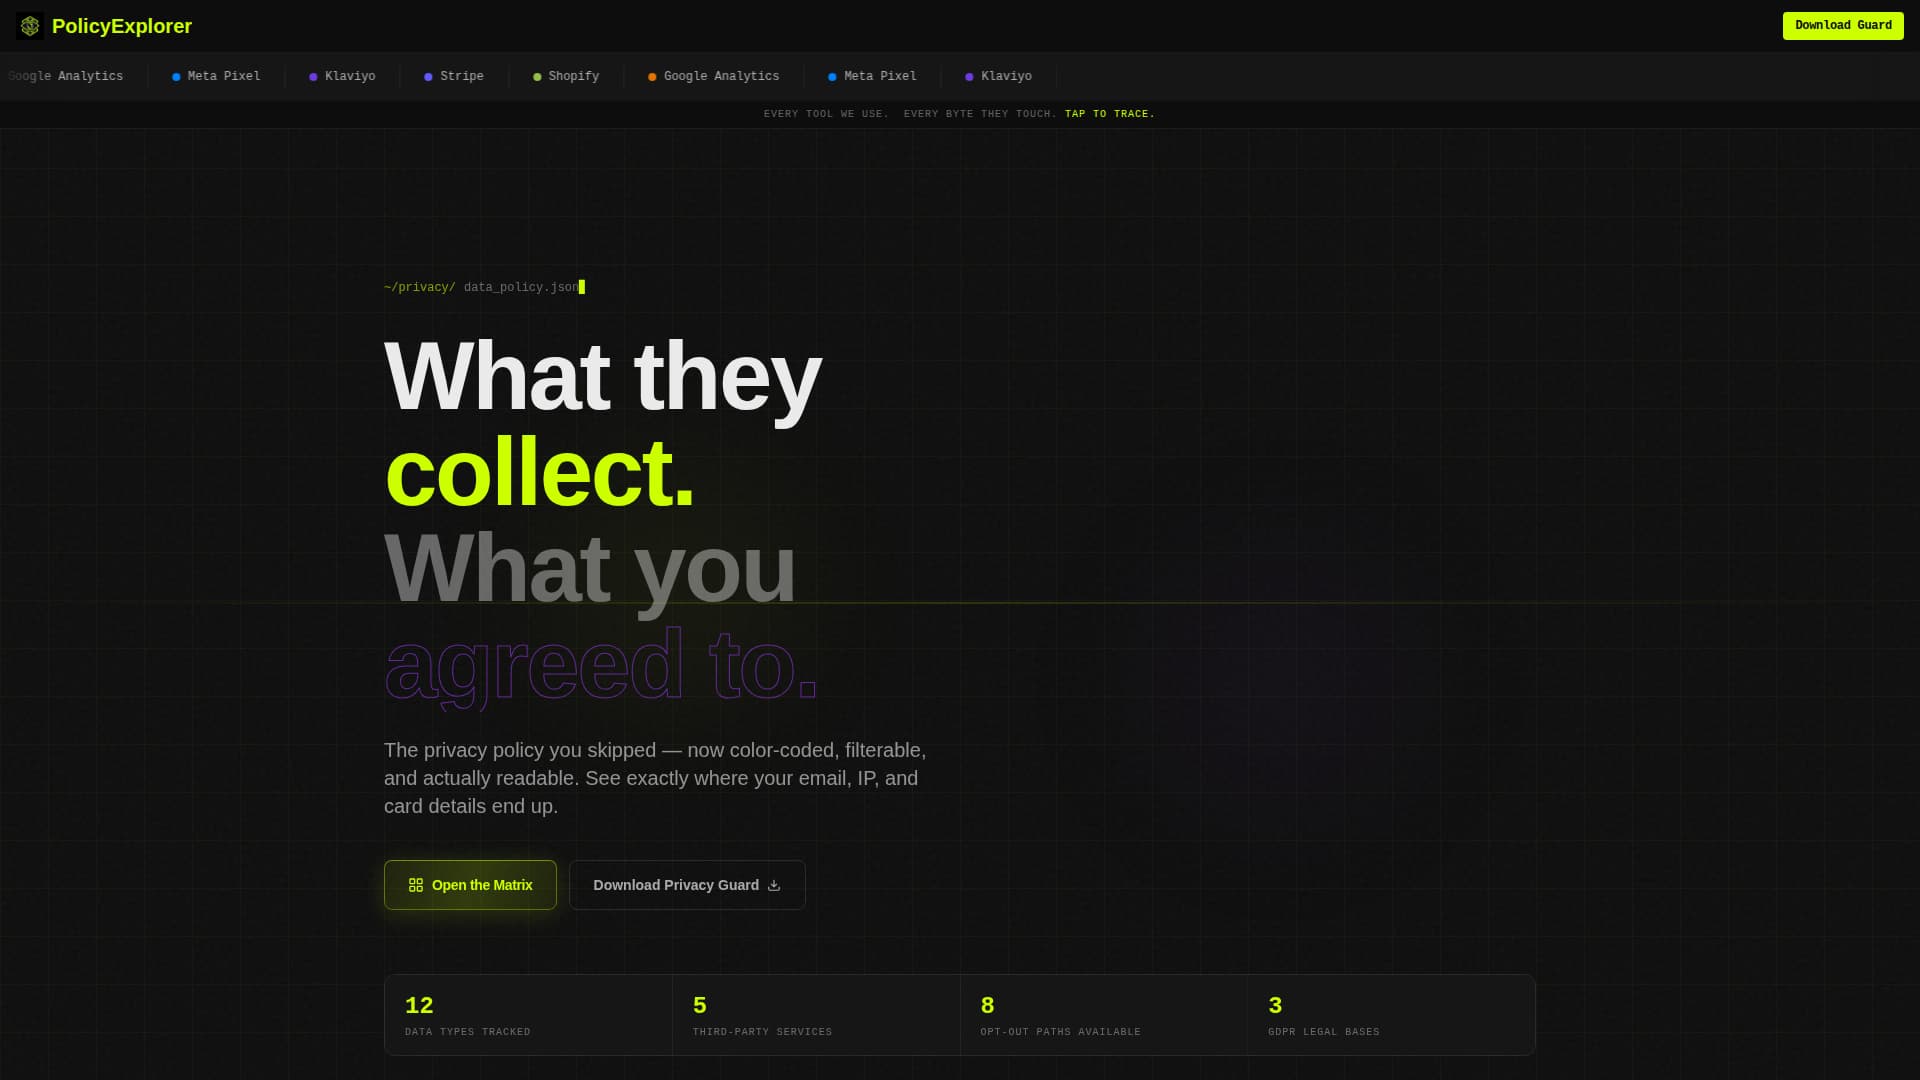Click the 3 GDPR Legal Bases stat card

tap(1392, 1014)
